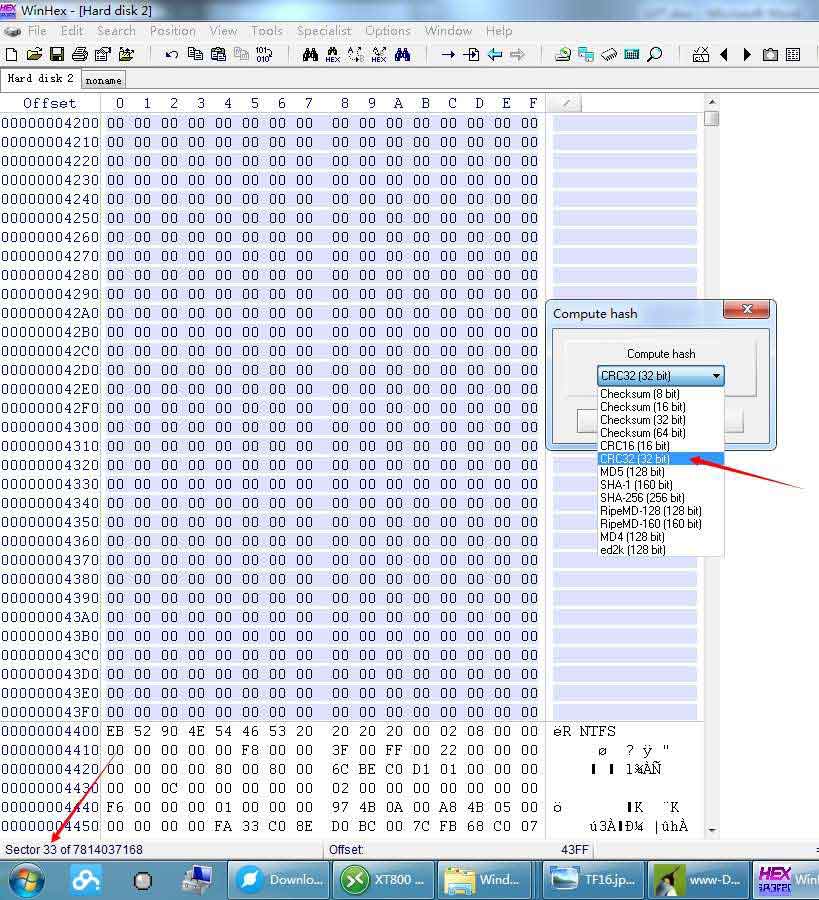Click the offset row label 0000004400
This screenshot has width=819, height=900.
click(50, 731)
